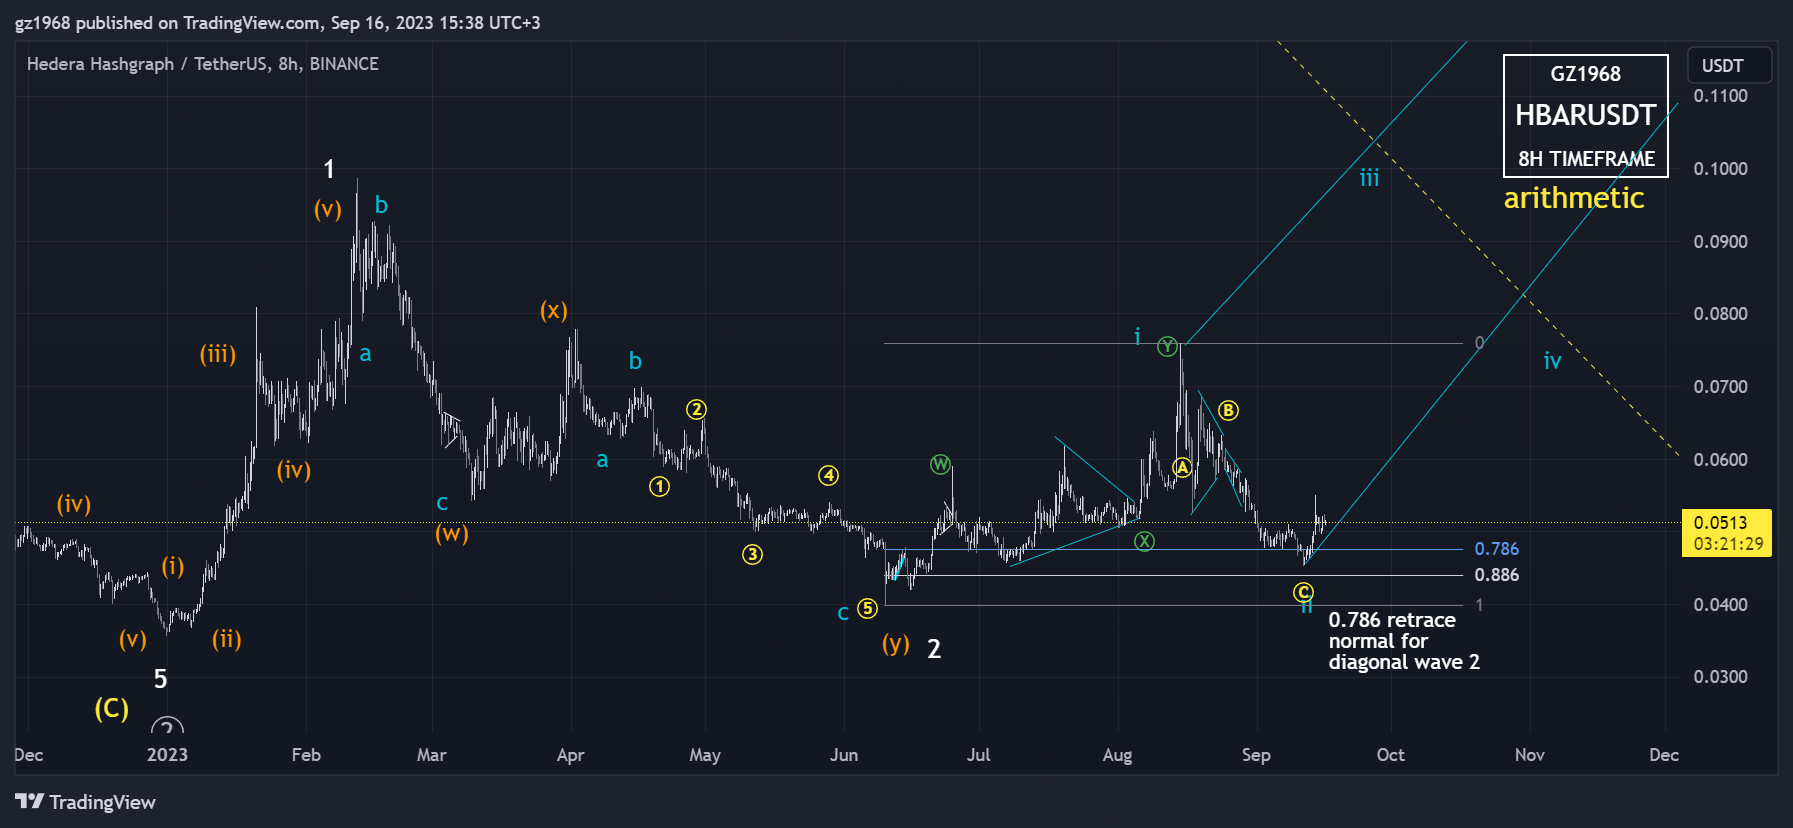Click the GZ1968 label in info box
The height and width of the screenshot is (828, 1793).
[x=1585, y=74]
